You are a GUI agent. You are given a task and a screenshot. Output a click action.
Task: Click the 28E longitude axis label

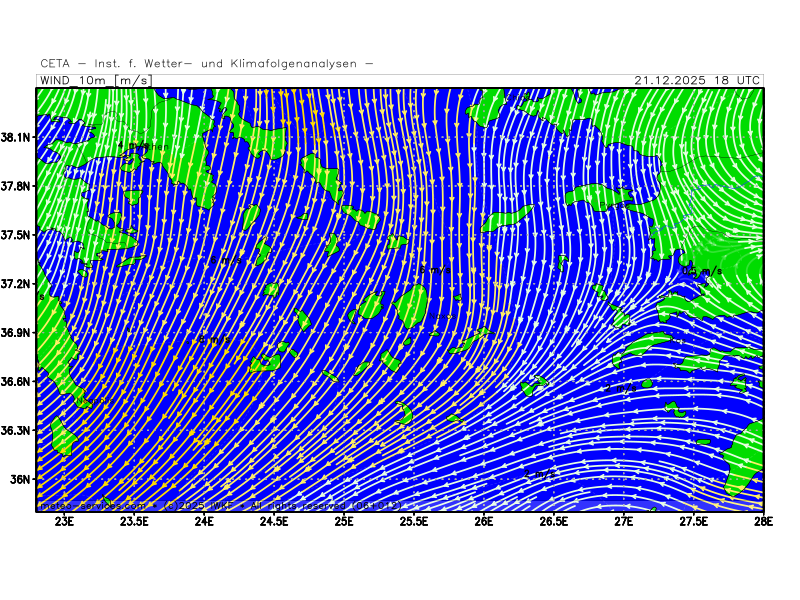[763, 521]
